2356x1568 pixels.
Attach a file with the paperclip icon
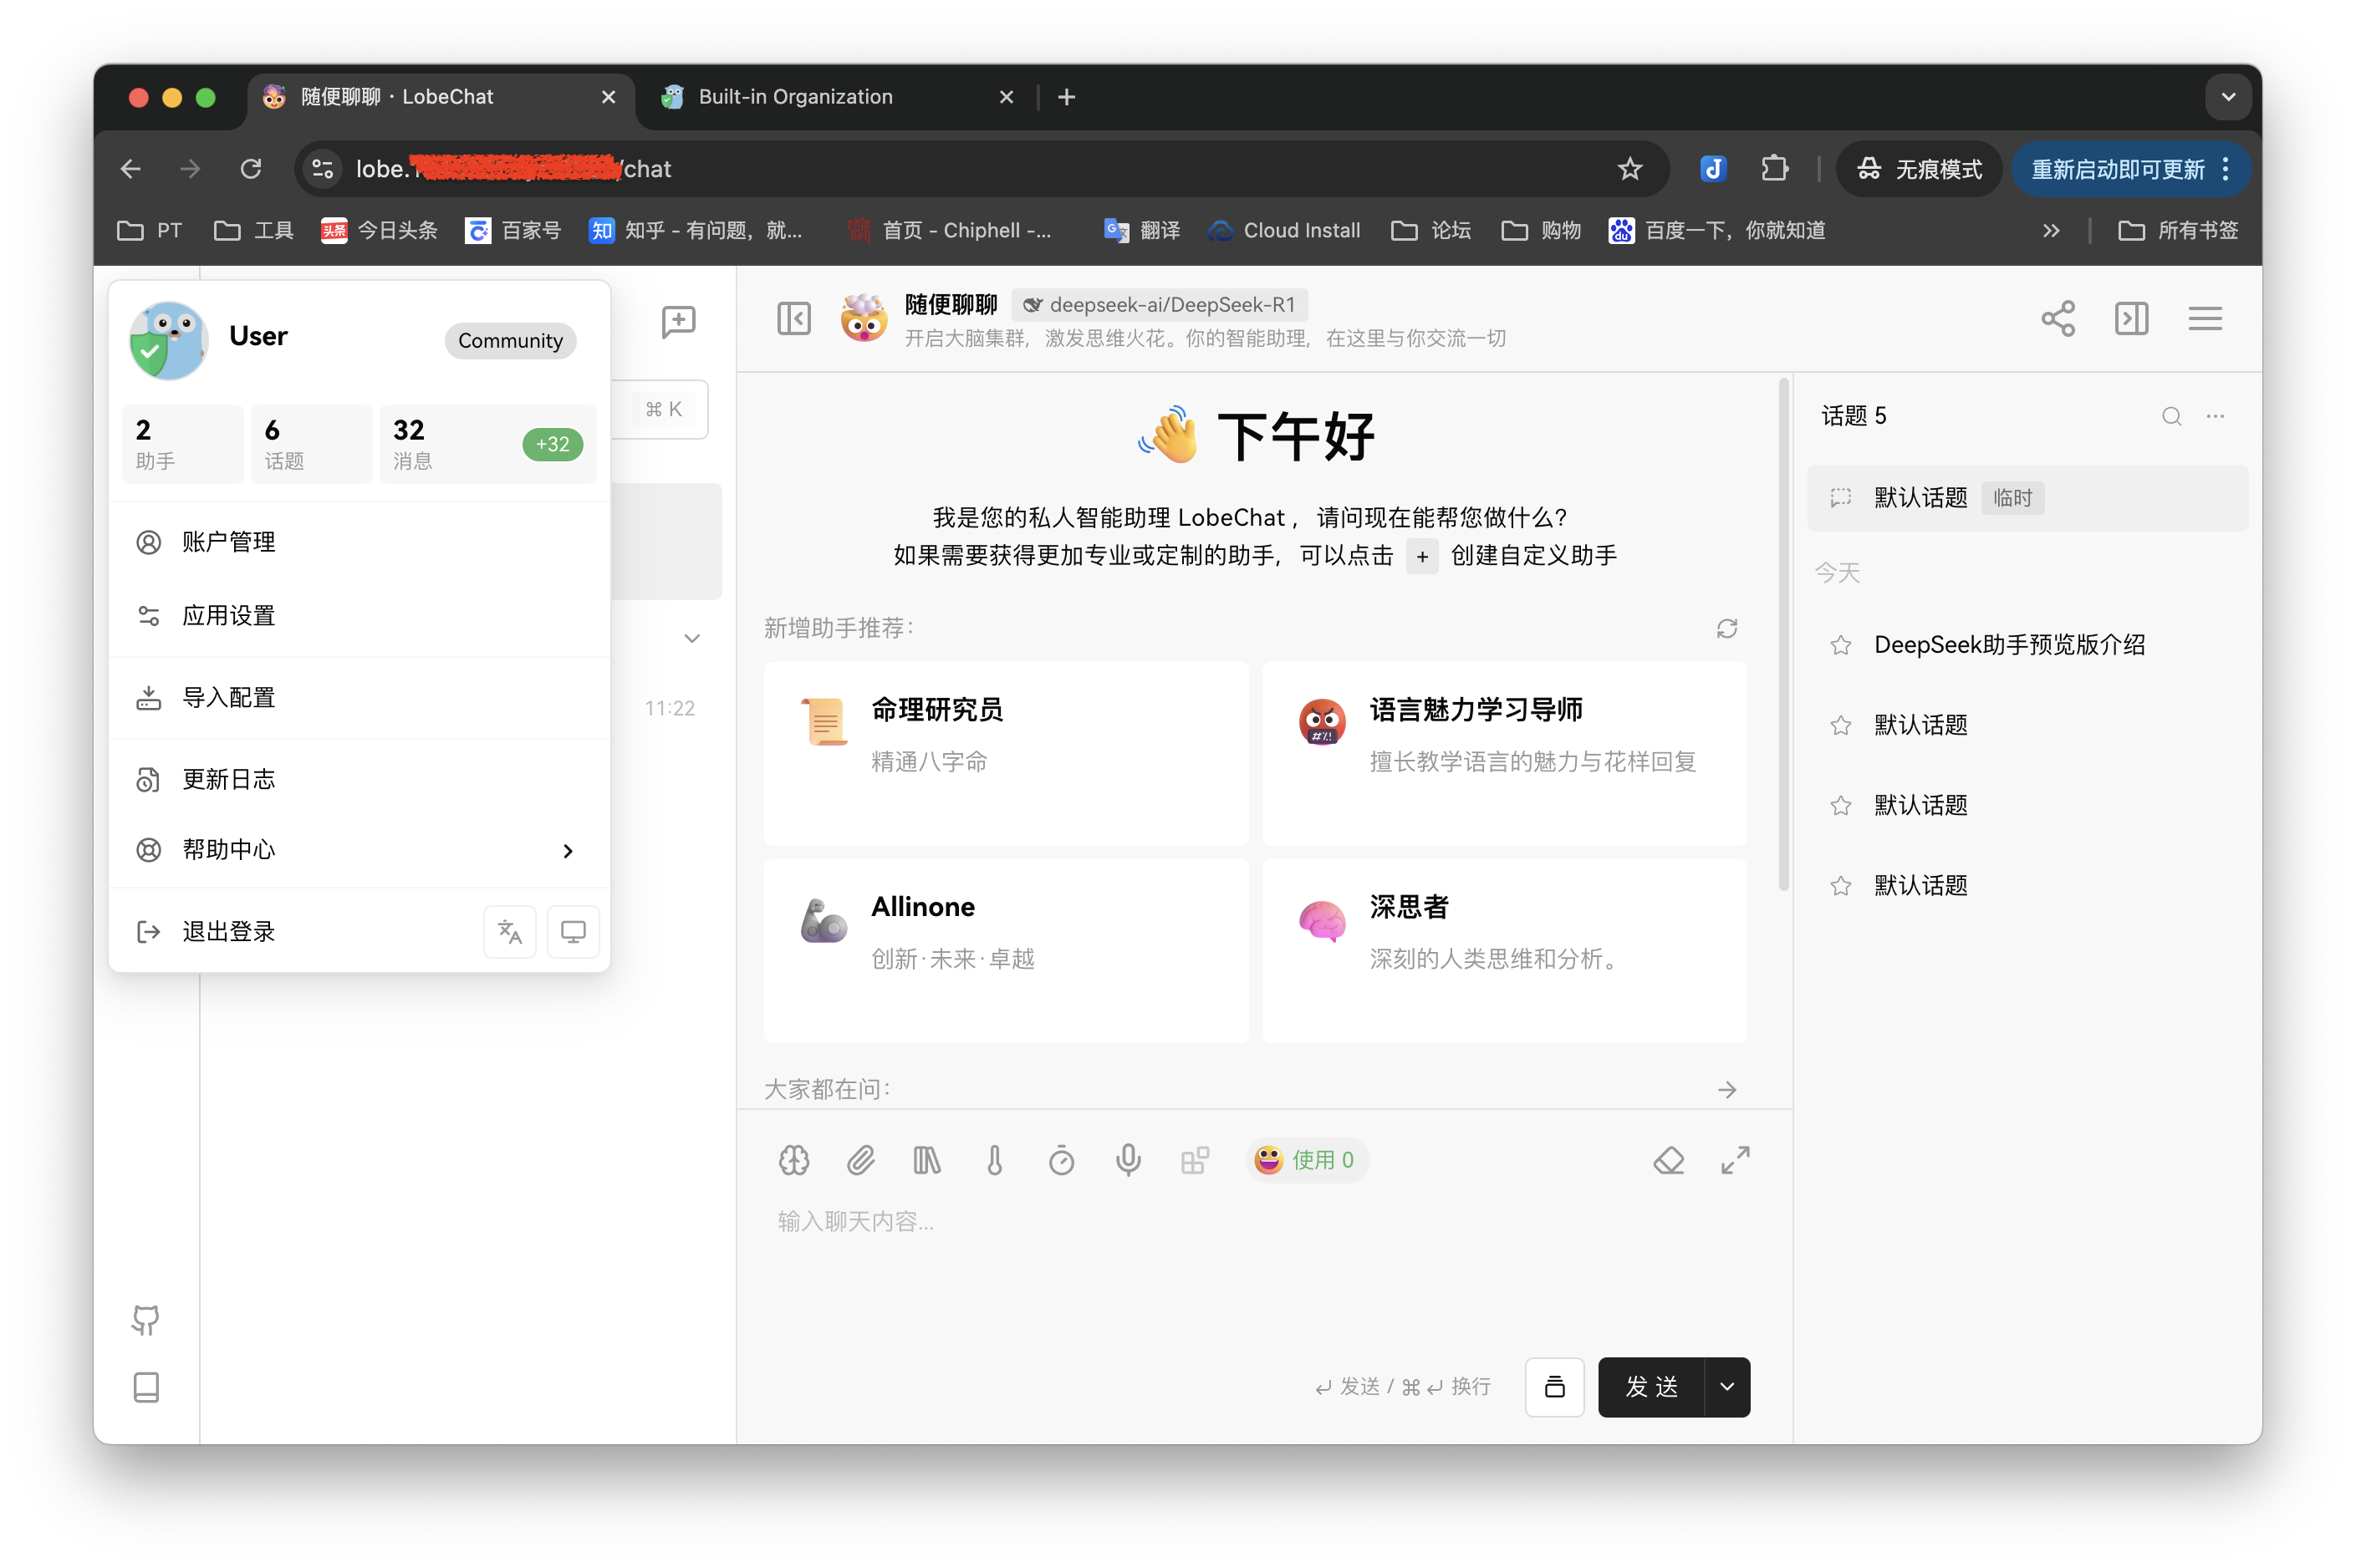(860, 1160)
